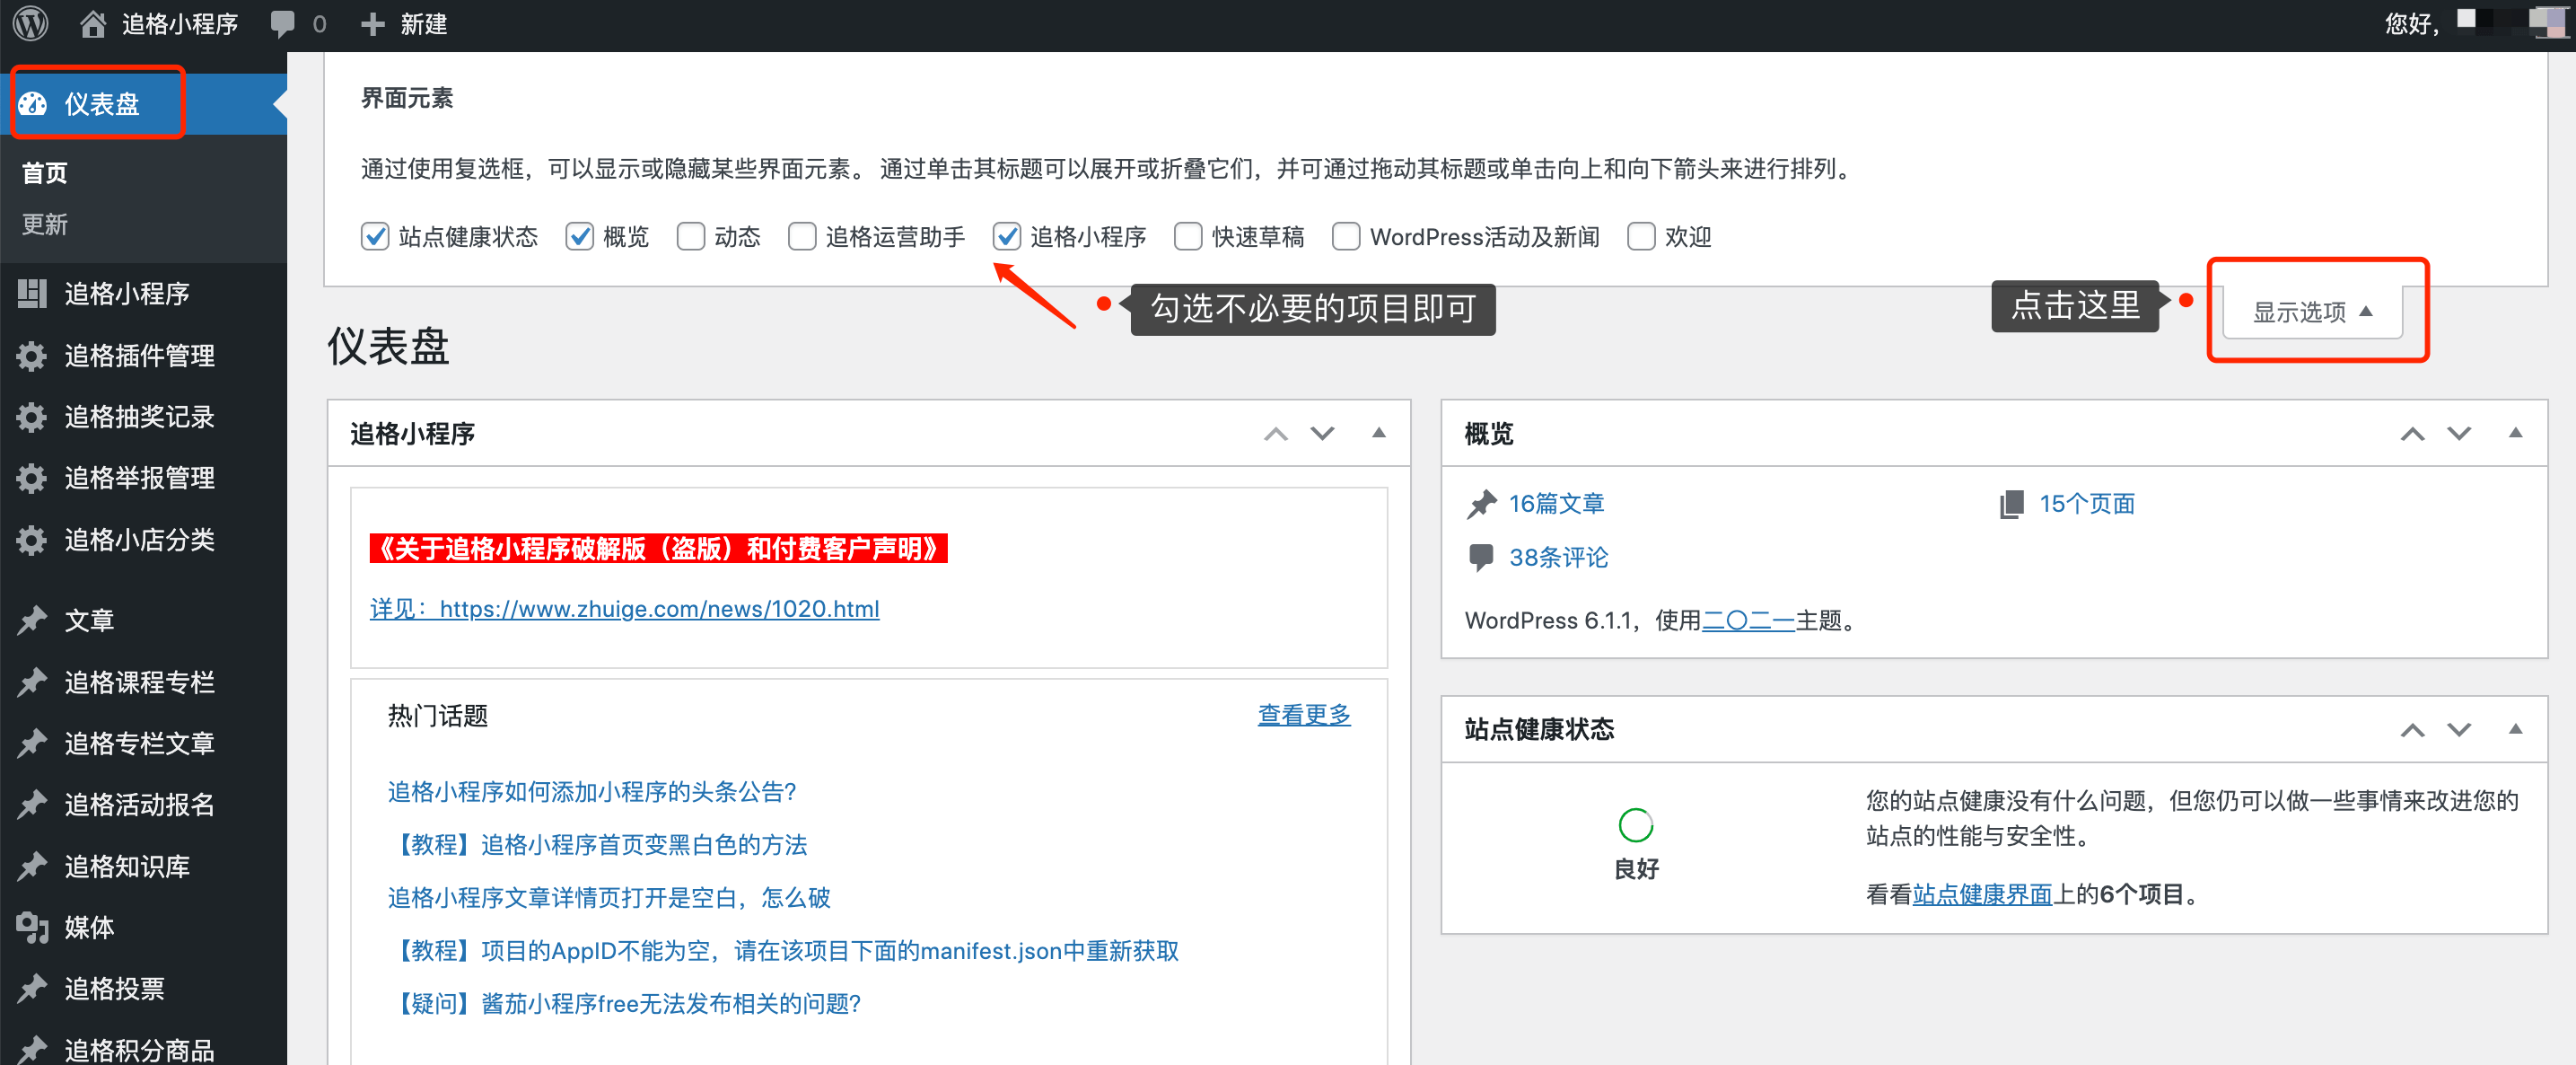Open the WordPress logo menu
The image size is (2576, 1065).
click(x=31, y=23)
